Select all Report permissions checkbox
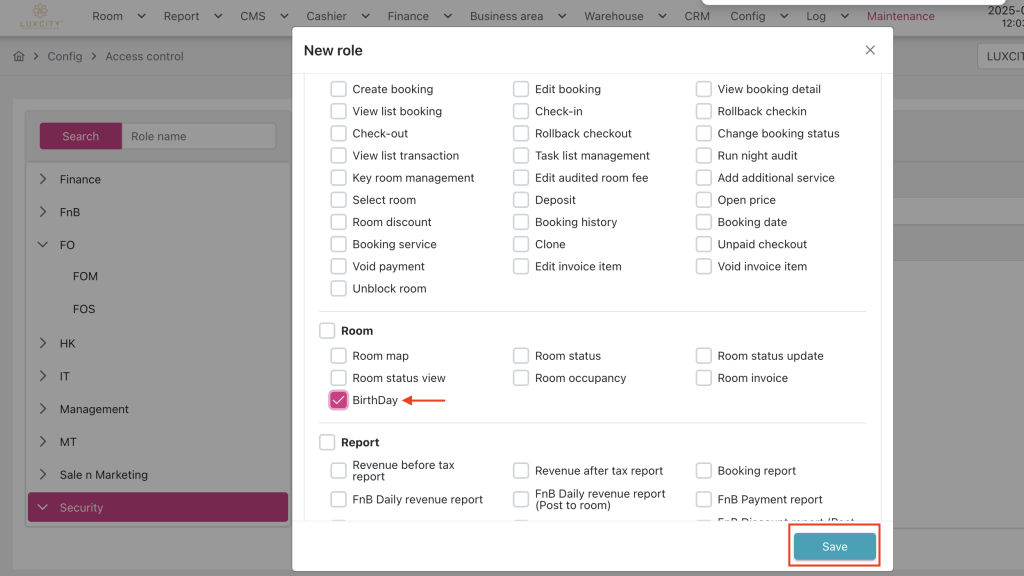1024x576 pixels. click(x=327, y=442)
